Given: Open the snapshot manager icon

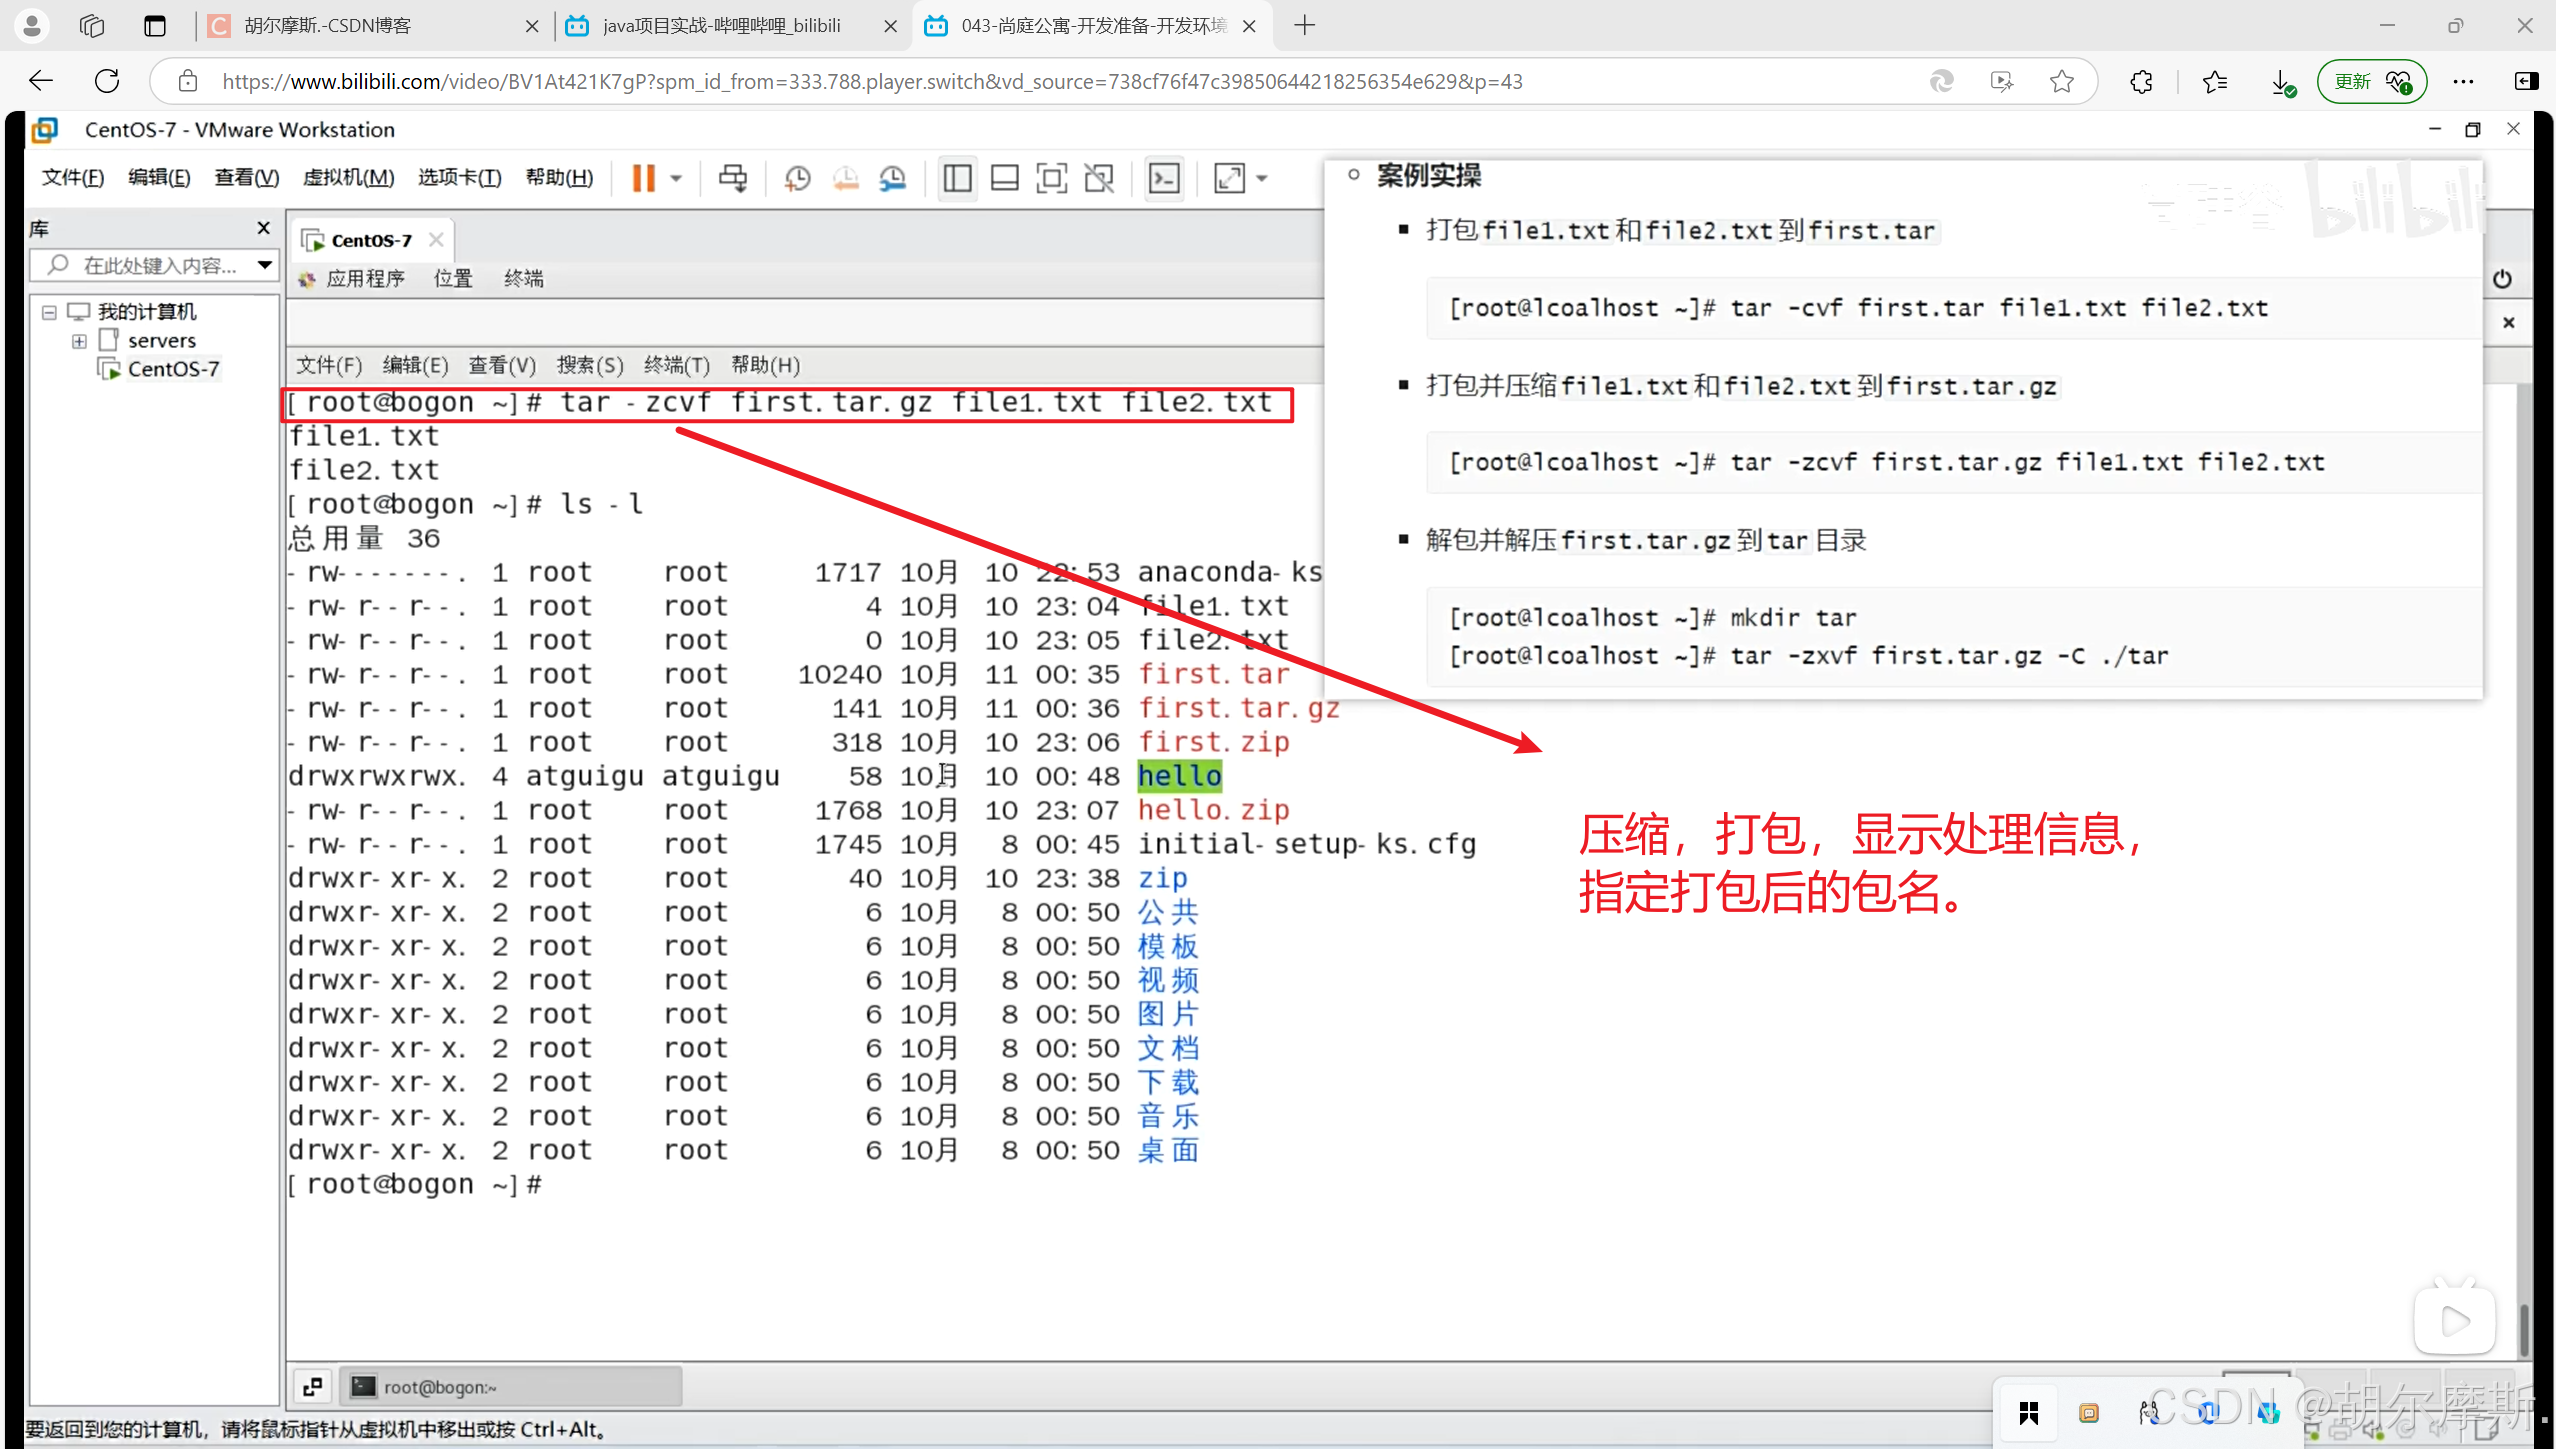Looking at the screenshot, I should (892, 178).
